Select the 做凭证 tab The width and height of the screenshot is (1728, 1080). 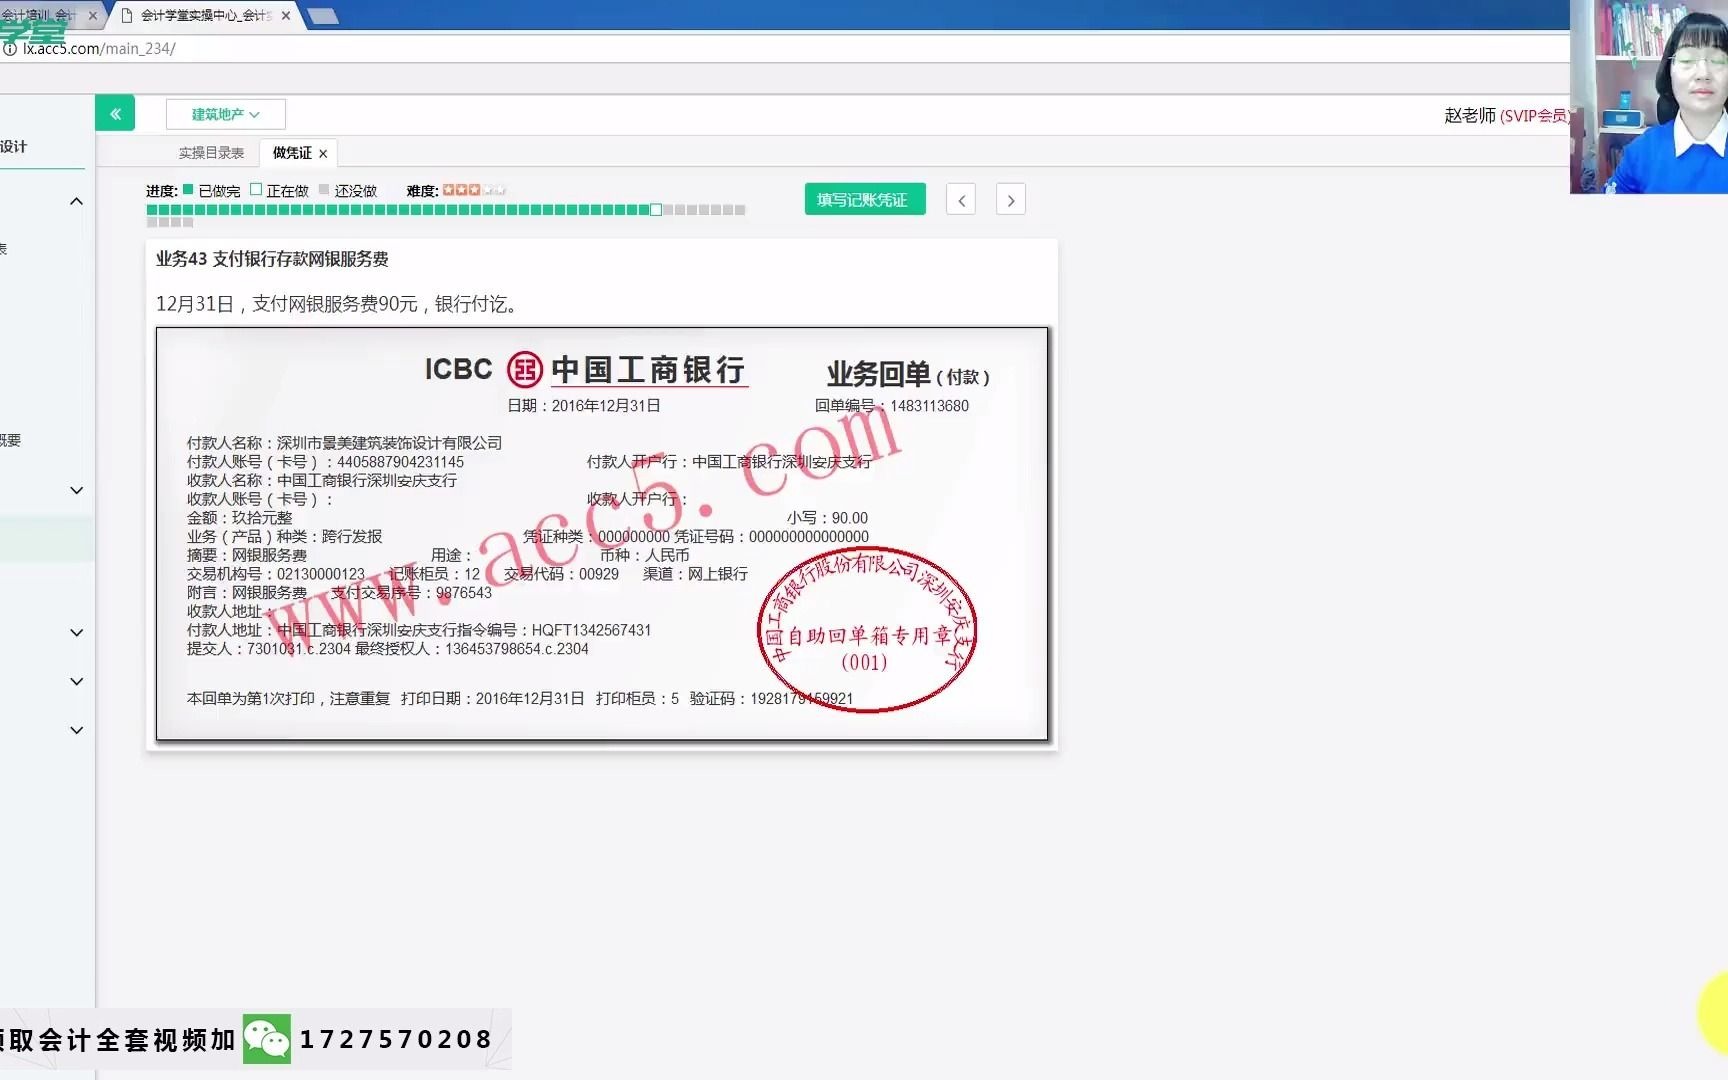pos(292,153)
